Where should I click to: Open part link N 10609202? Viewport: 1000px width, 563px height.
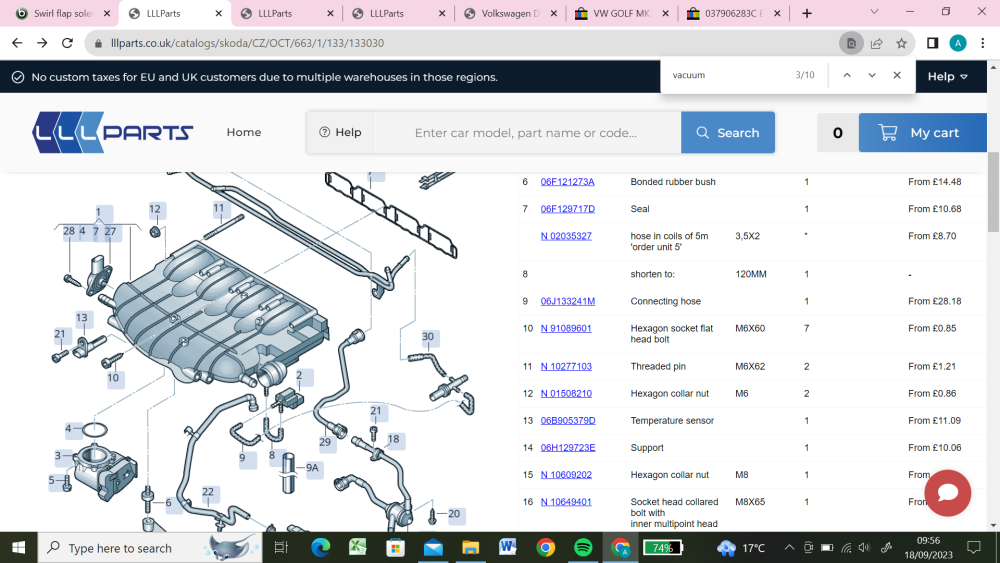tap(566, 475)
